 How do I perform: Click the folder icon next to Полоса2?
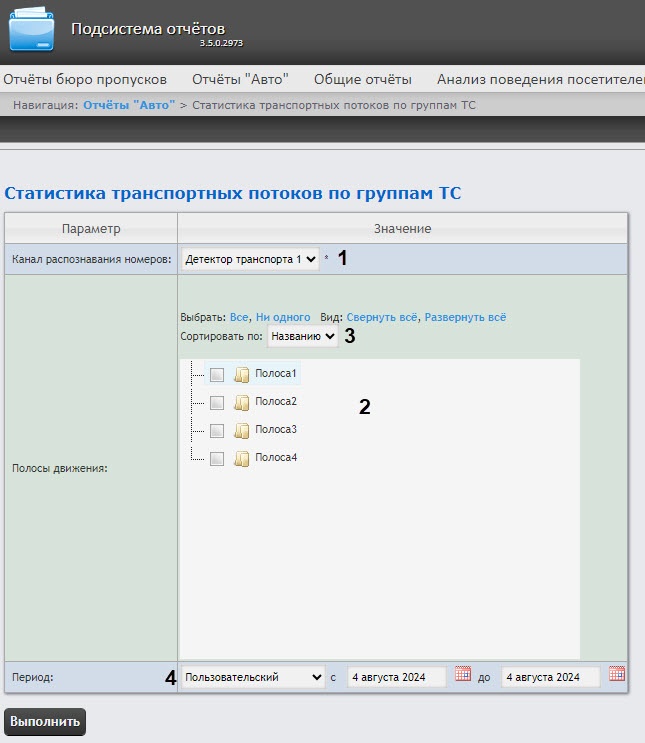point(241,402)
